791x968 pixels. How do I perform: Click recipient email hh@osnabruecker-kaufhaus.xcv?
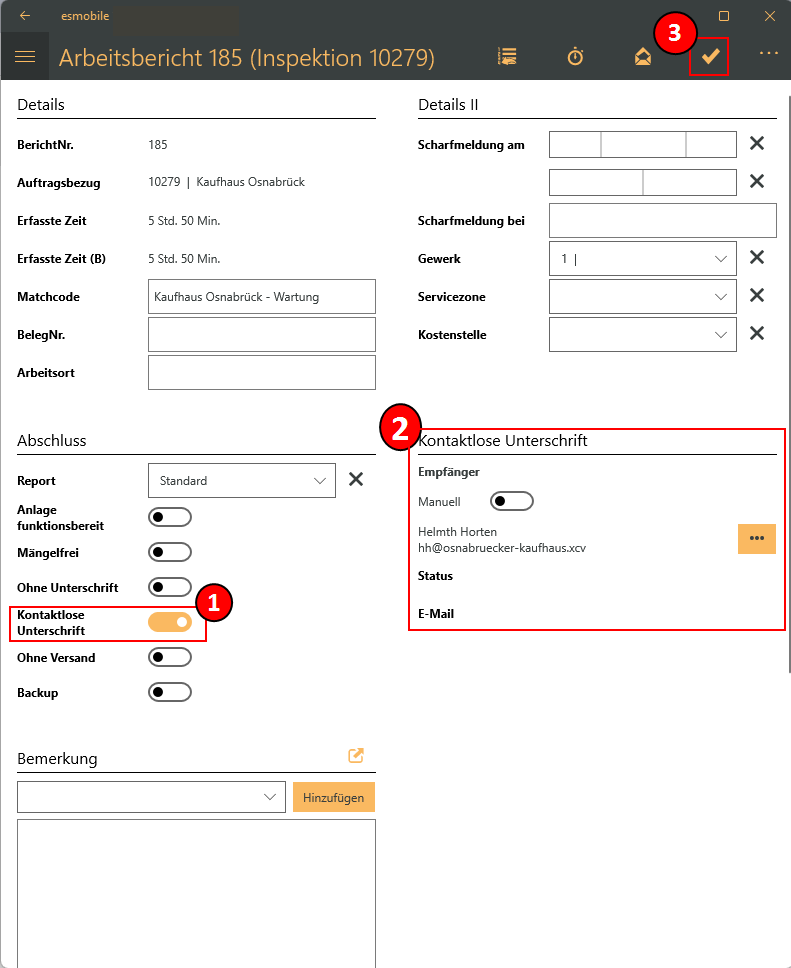pyautogui.click(x=502, y=548)
